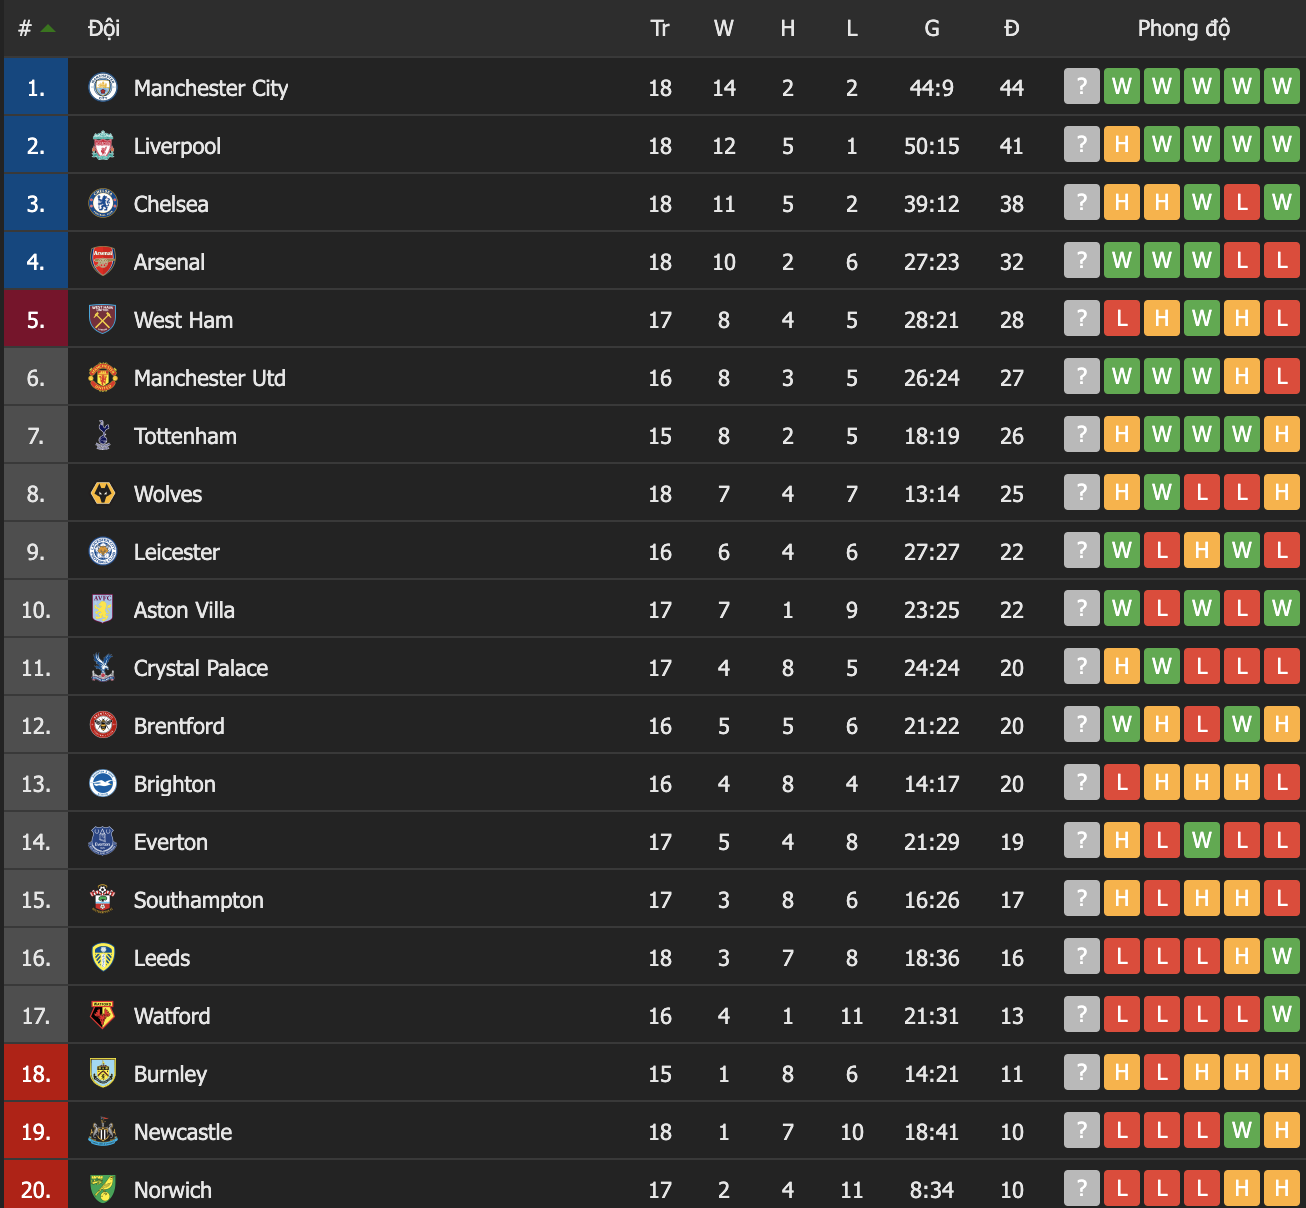The image size is (1306, 1208).
Task: Sort table by the # rank arrow
Action: (47, 28)
